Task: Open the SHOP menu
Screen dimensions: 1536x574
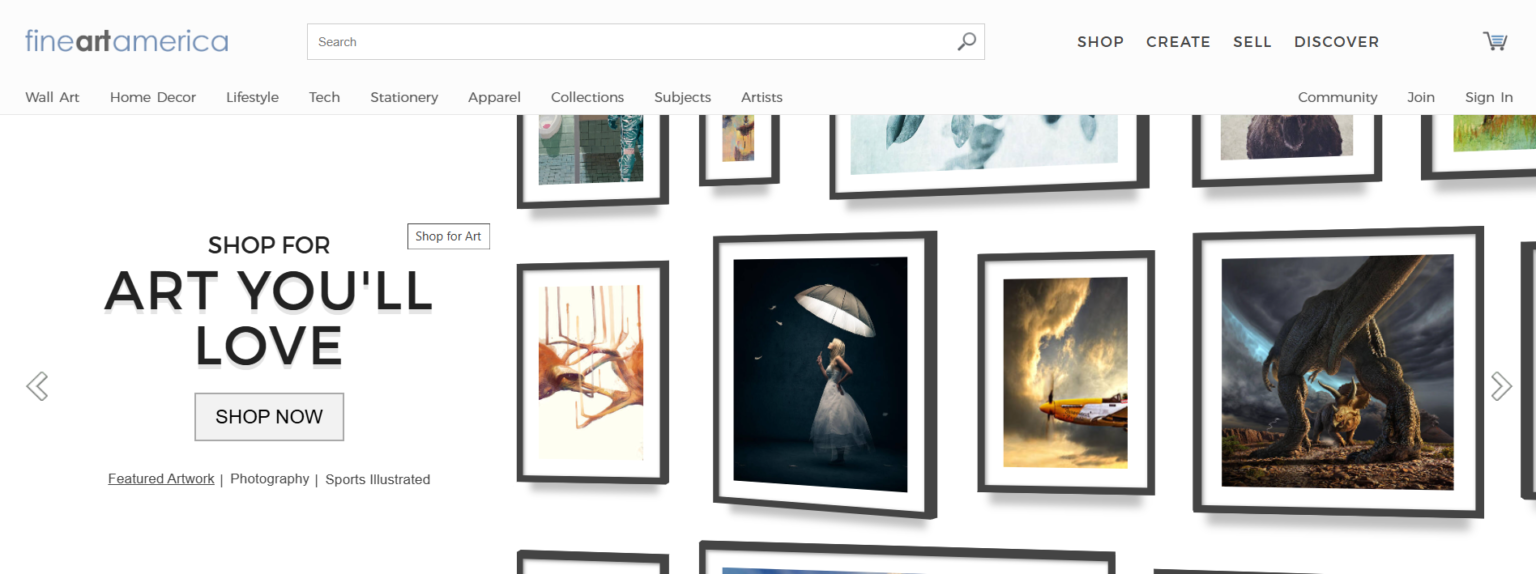Action: [1100, 42]
